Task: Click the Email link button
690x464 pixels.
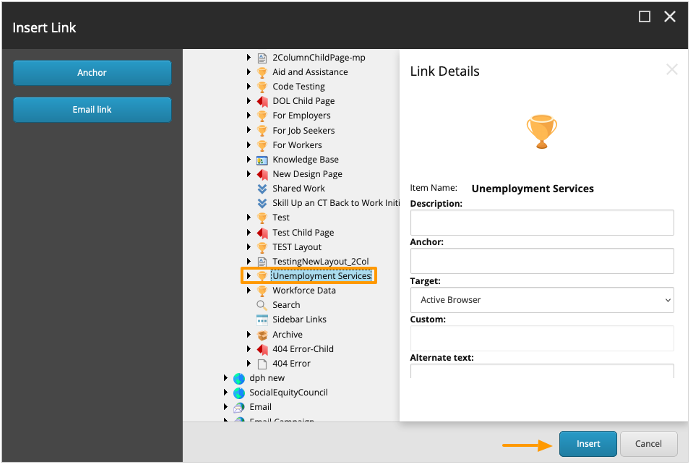Action: coord(92,110)
